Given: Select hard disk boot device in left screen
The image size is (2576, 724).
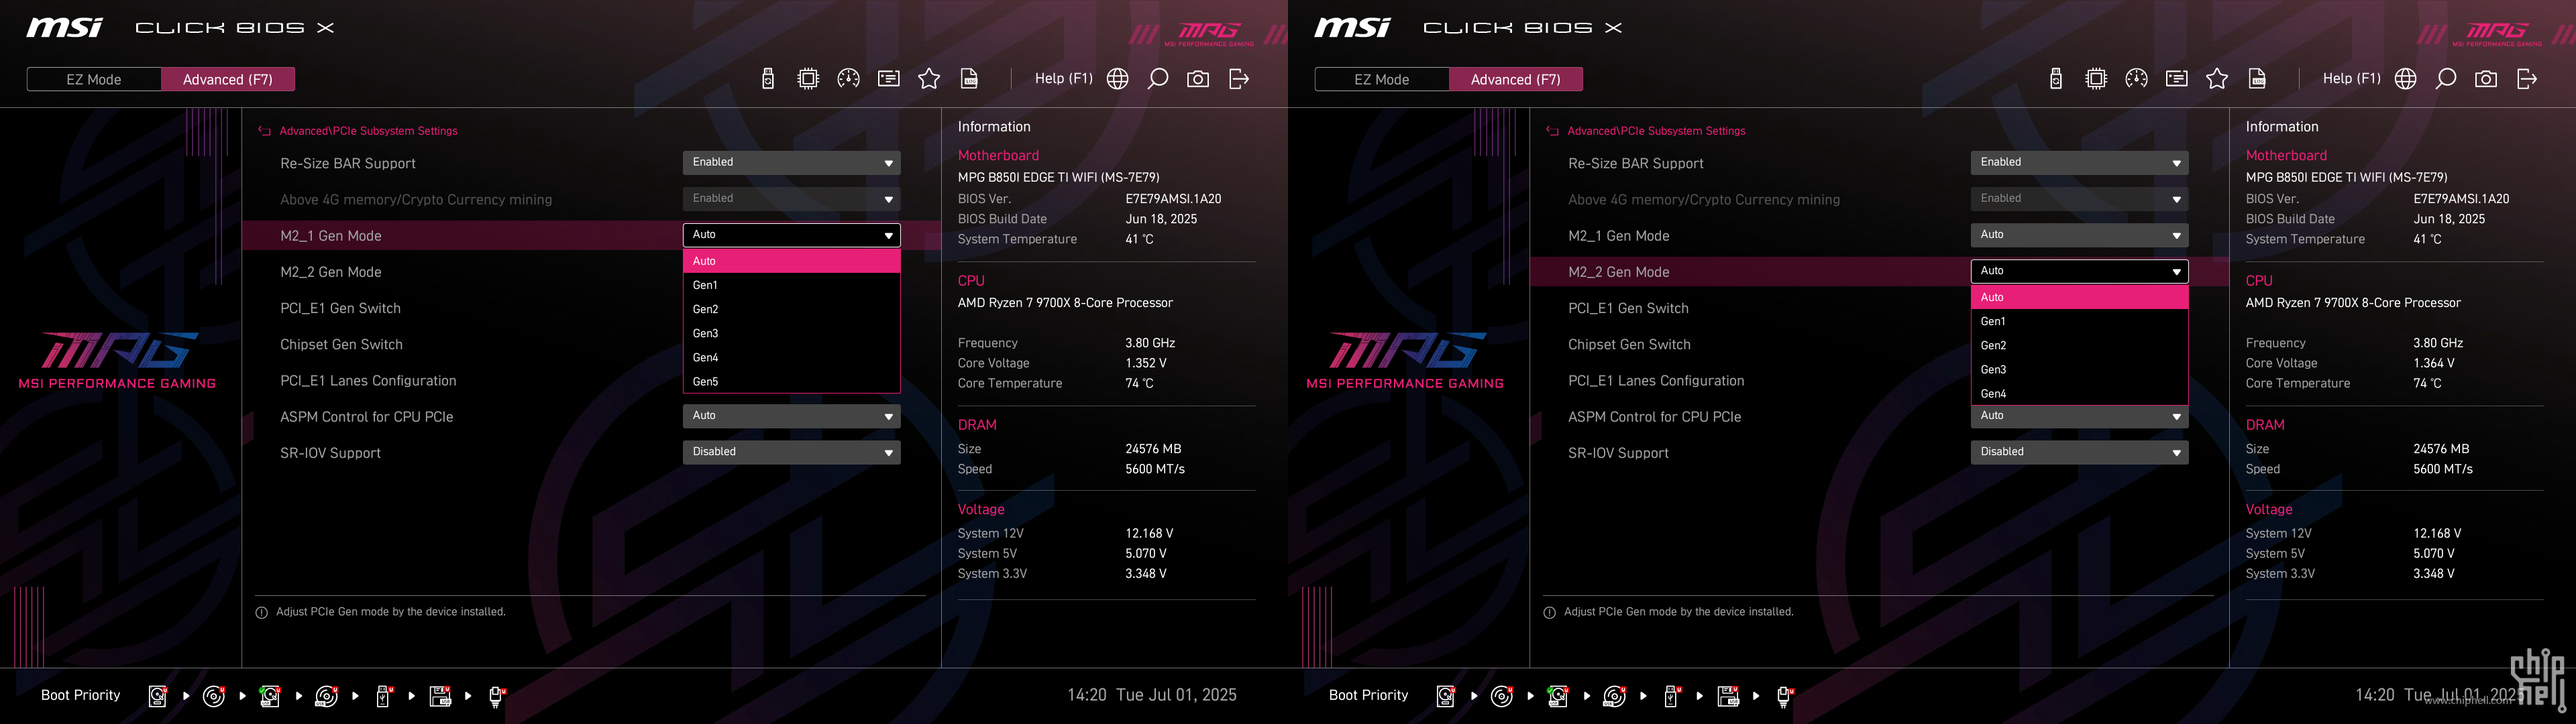Looking at the screenshot, I should tap(158, 696).
